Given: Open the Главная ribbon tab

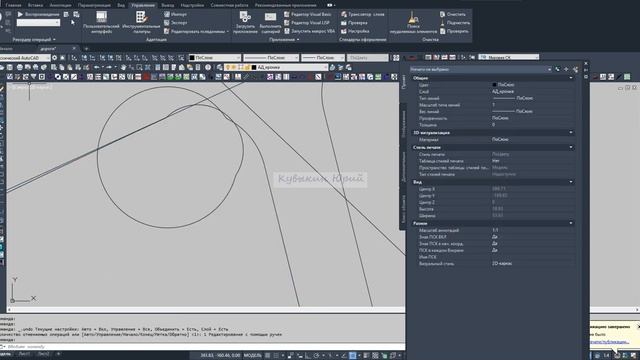Looking at the screenshot, I should [13, 5].
